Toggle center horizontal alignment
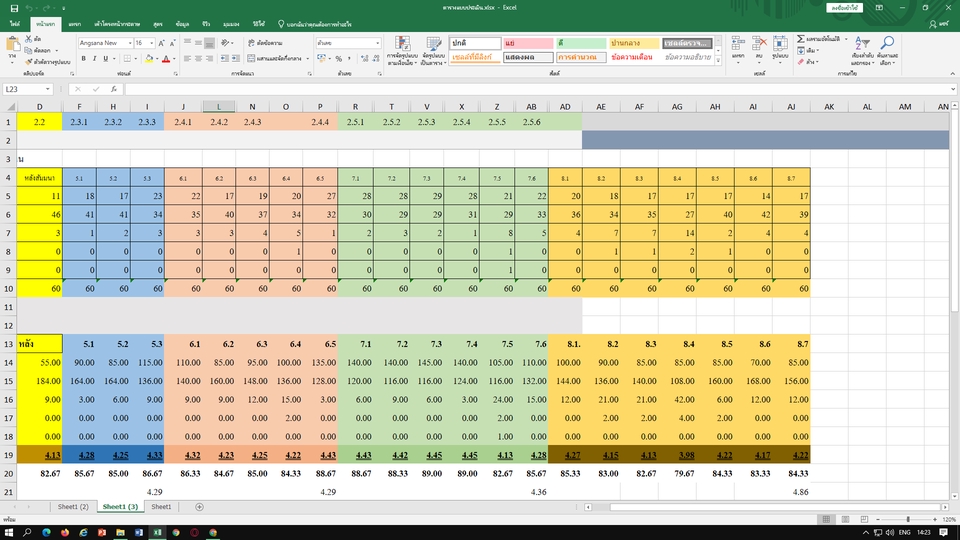 198,59
